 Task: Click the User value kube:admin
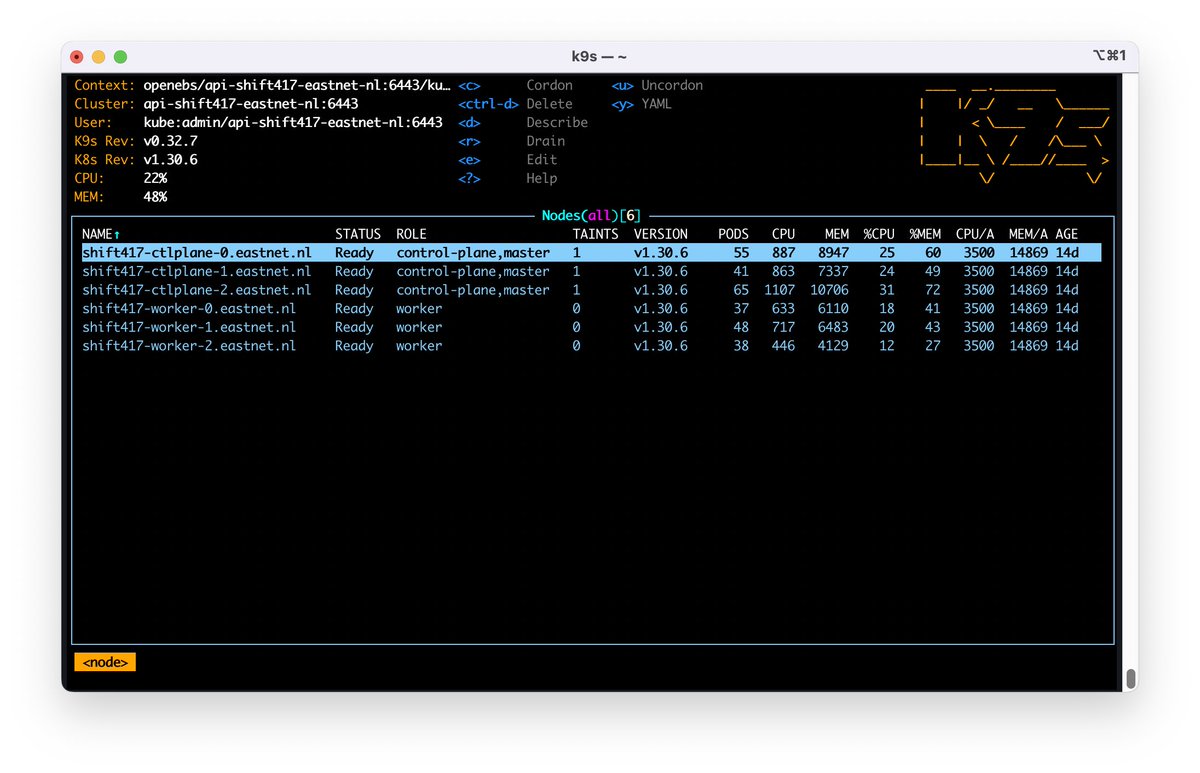(x=293, y=122)
